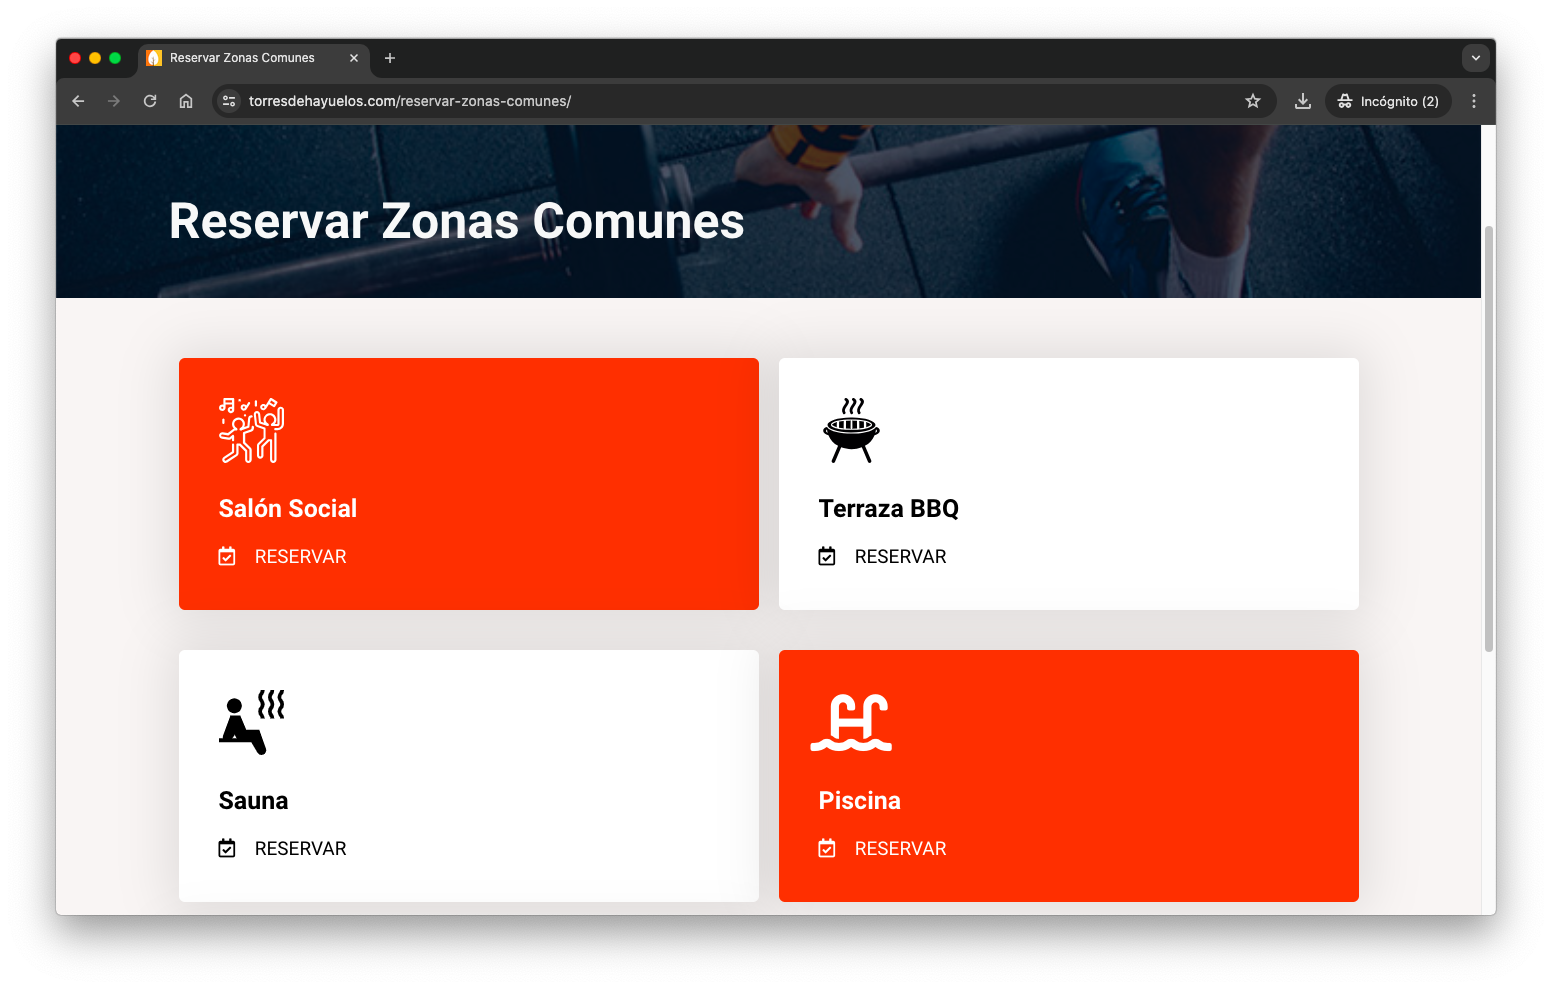Screen dimensions: 1552x989
Task: Go back with the browser back arrow
Action: (x=78, y=101)
